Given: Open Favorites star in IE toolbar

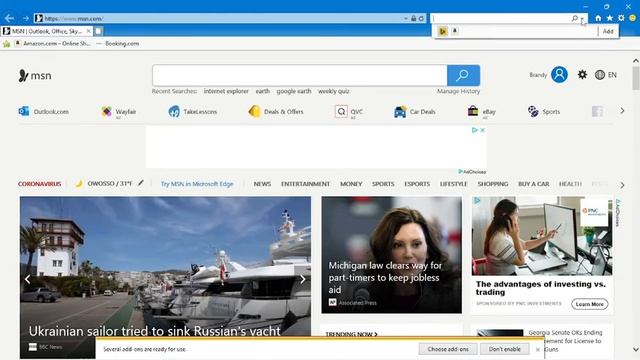Looking at the screenshot, I should (x=610, y=18).
